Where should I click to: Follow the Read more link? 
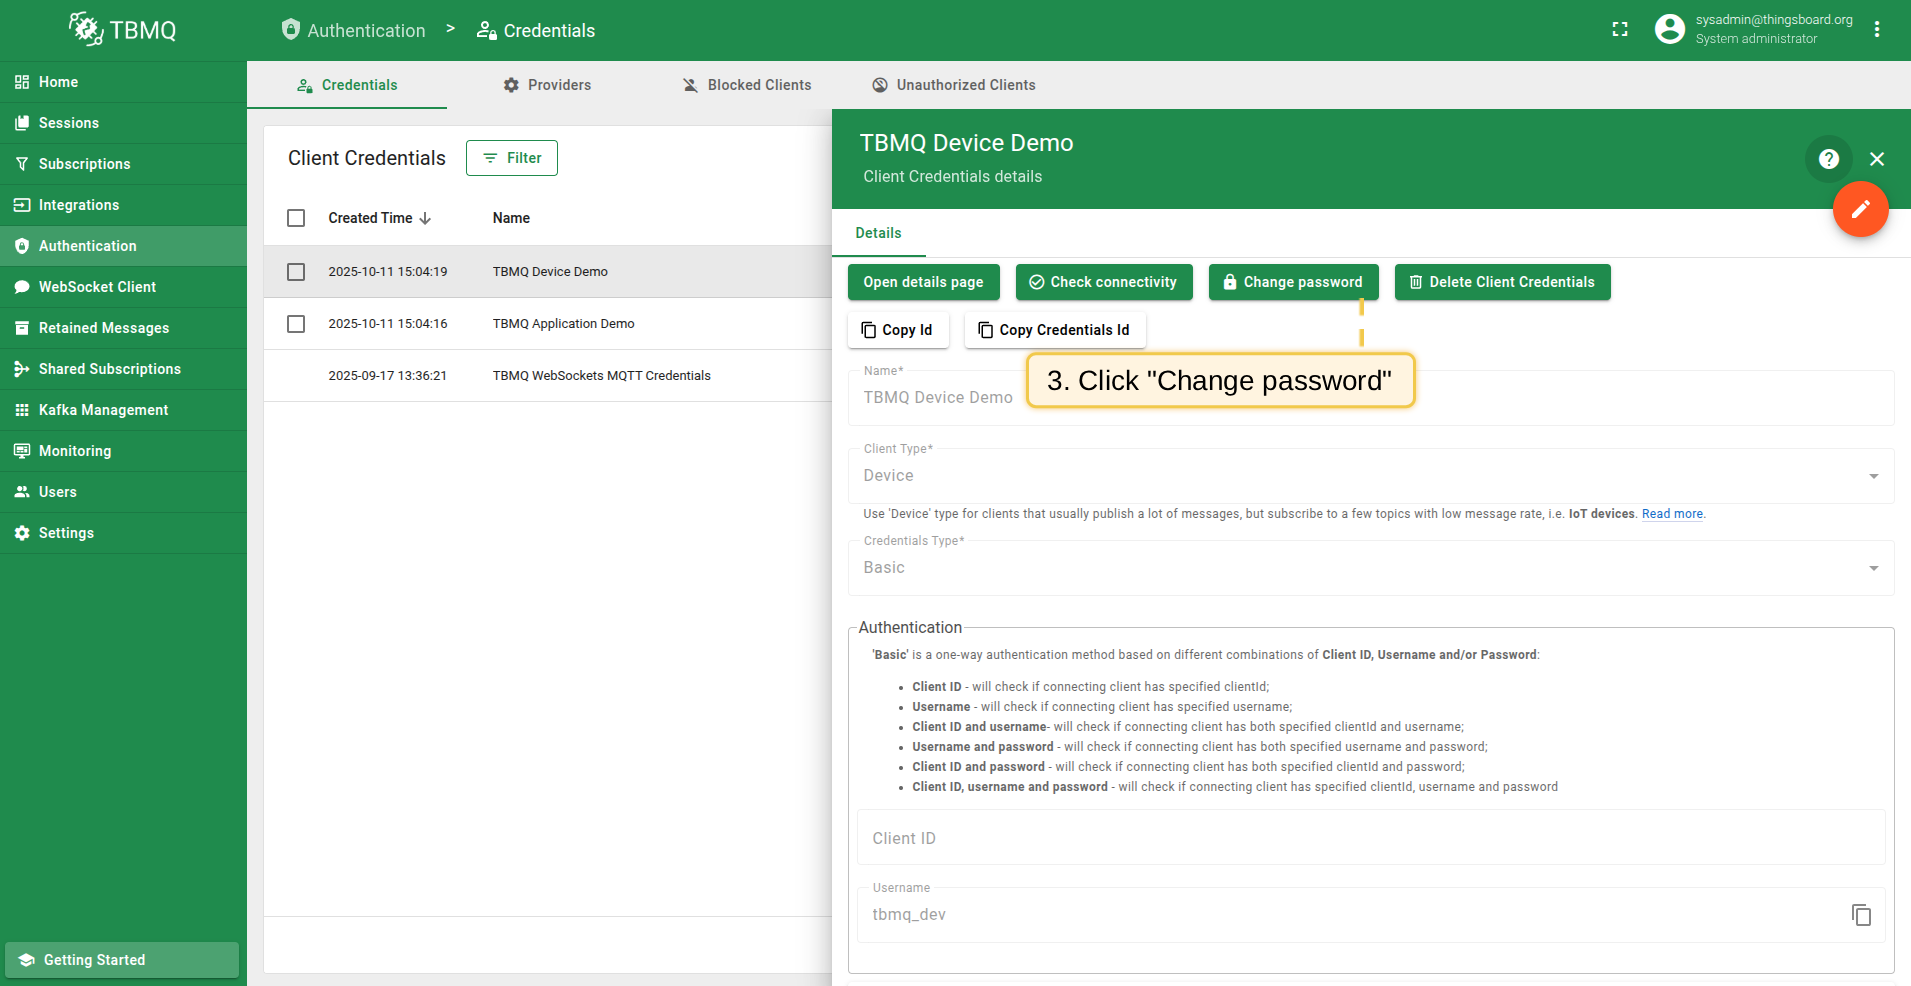click(1672, 514)
